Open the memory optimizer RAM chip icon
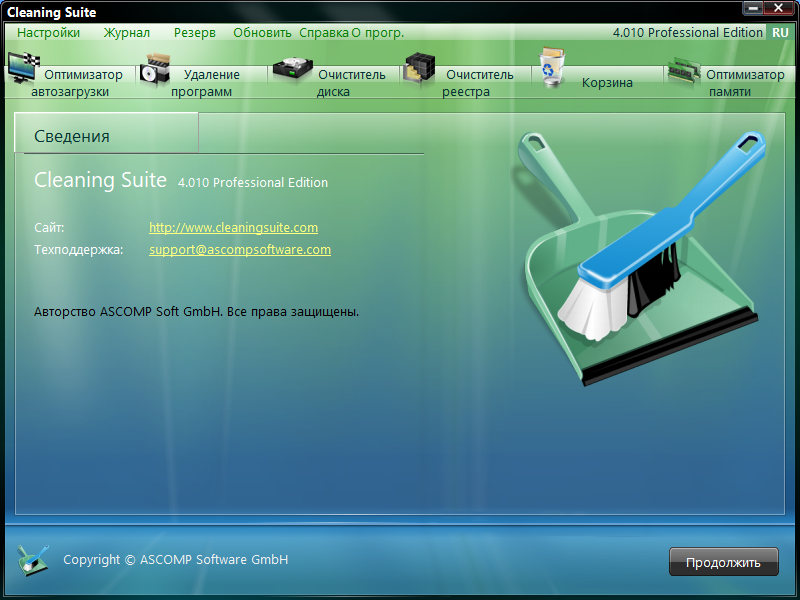This screenshot has height=600, width=800. 684,71
